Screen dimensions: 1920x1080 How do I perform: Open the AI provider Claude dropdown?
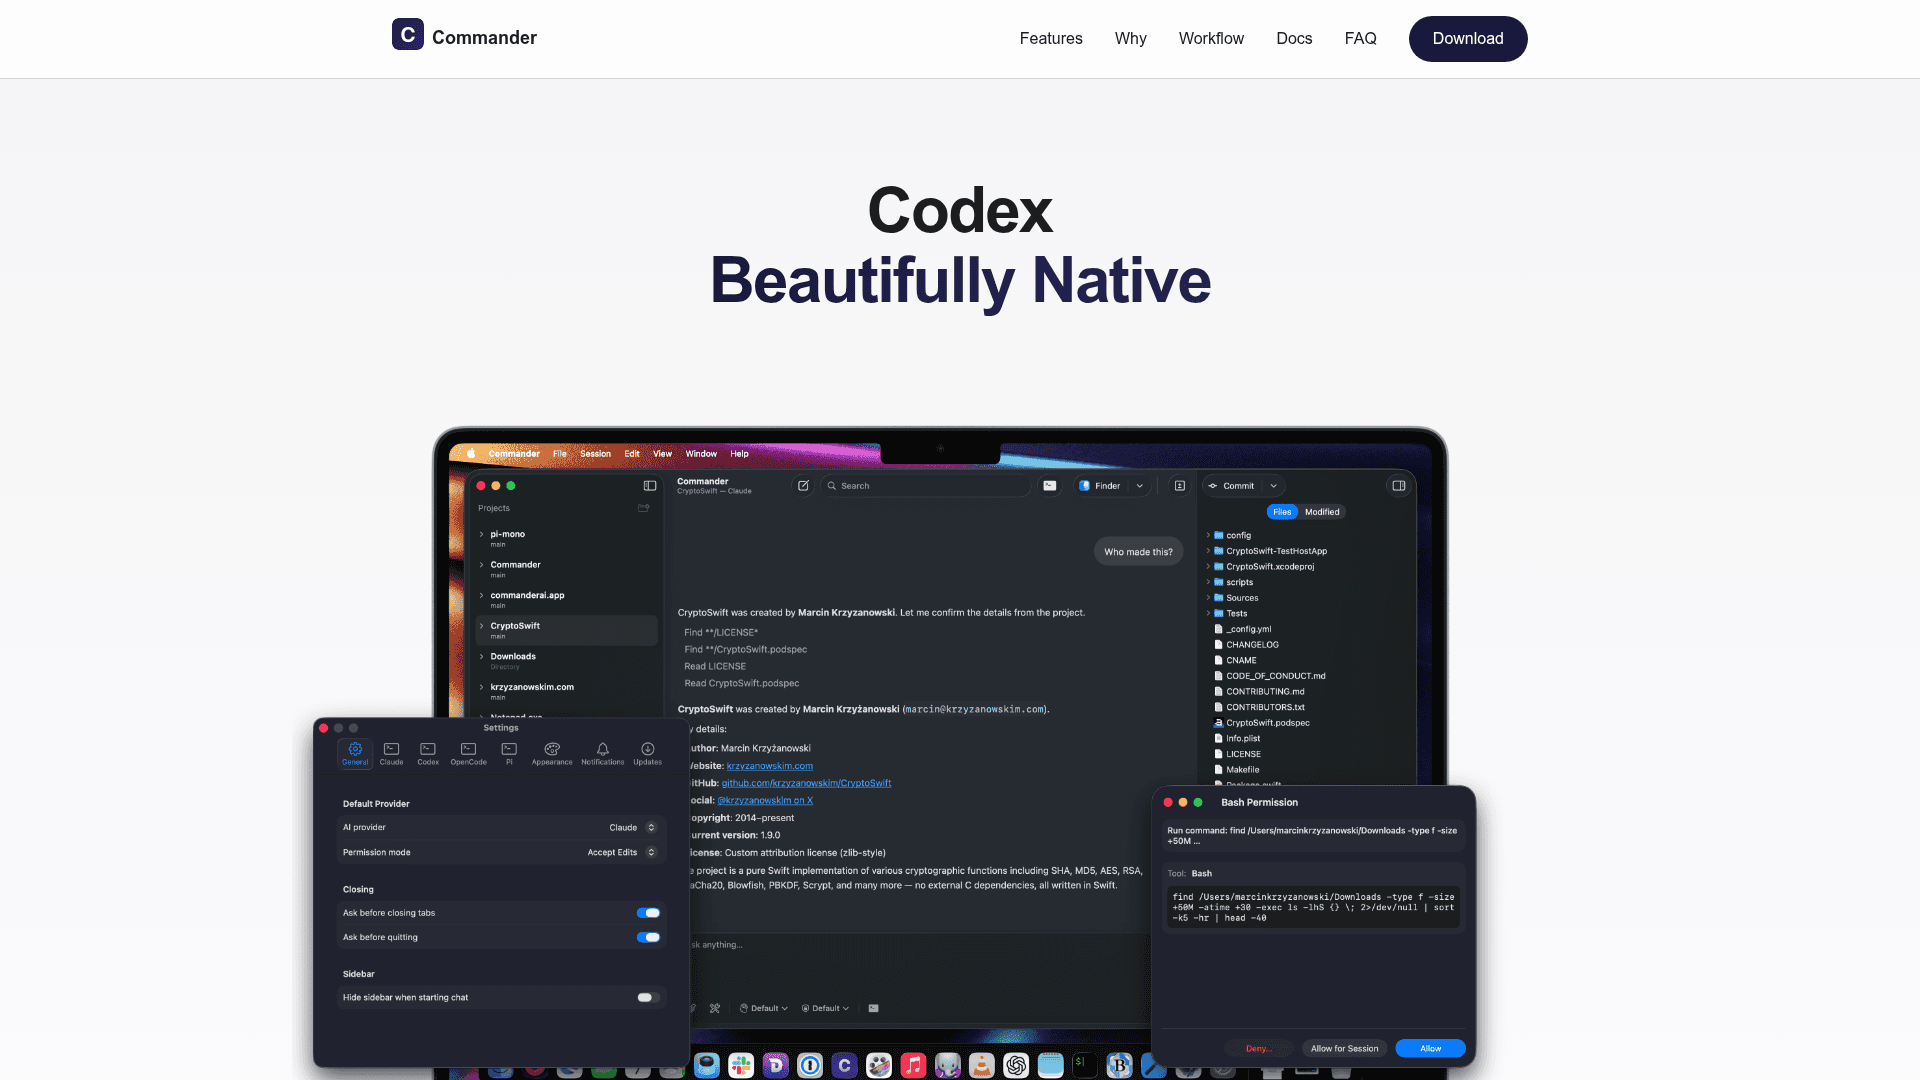click(632, 827)
